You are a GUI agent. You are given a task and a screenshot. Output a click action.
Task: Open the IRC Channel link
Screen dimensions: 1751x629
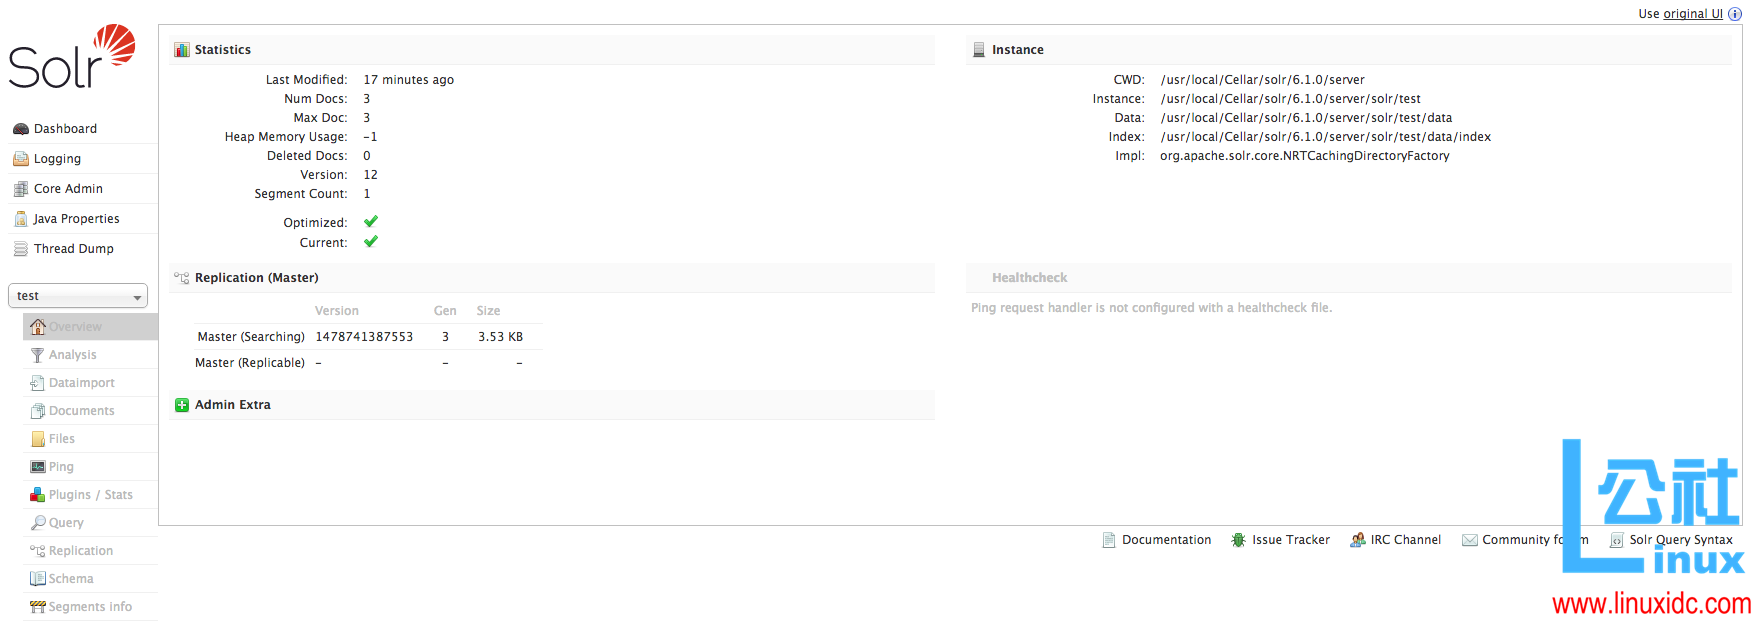coord(1406,540)
